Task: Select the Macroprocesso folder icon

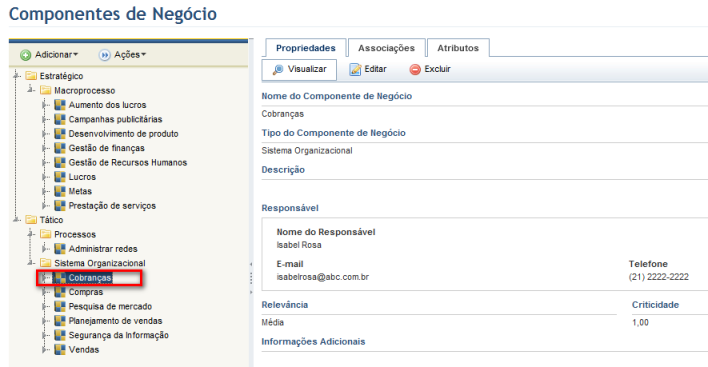Action: [x=46, y=90]
